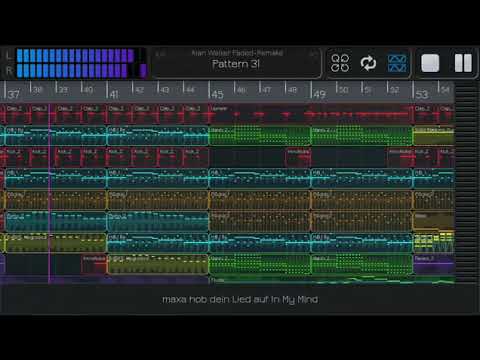The image size is (480, 360).
Task: Select second-track cyan clip starting bar 37
Action: (56, 135)
